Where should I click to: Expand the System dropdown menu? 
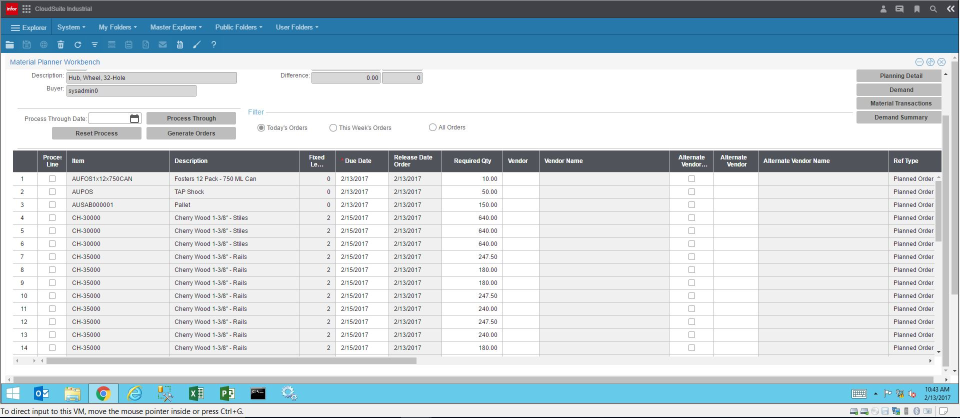tap(71, 27)
